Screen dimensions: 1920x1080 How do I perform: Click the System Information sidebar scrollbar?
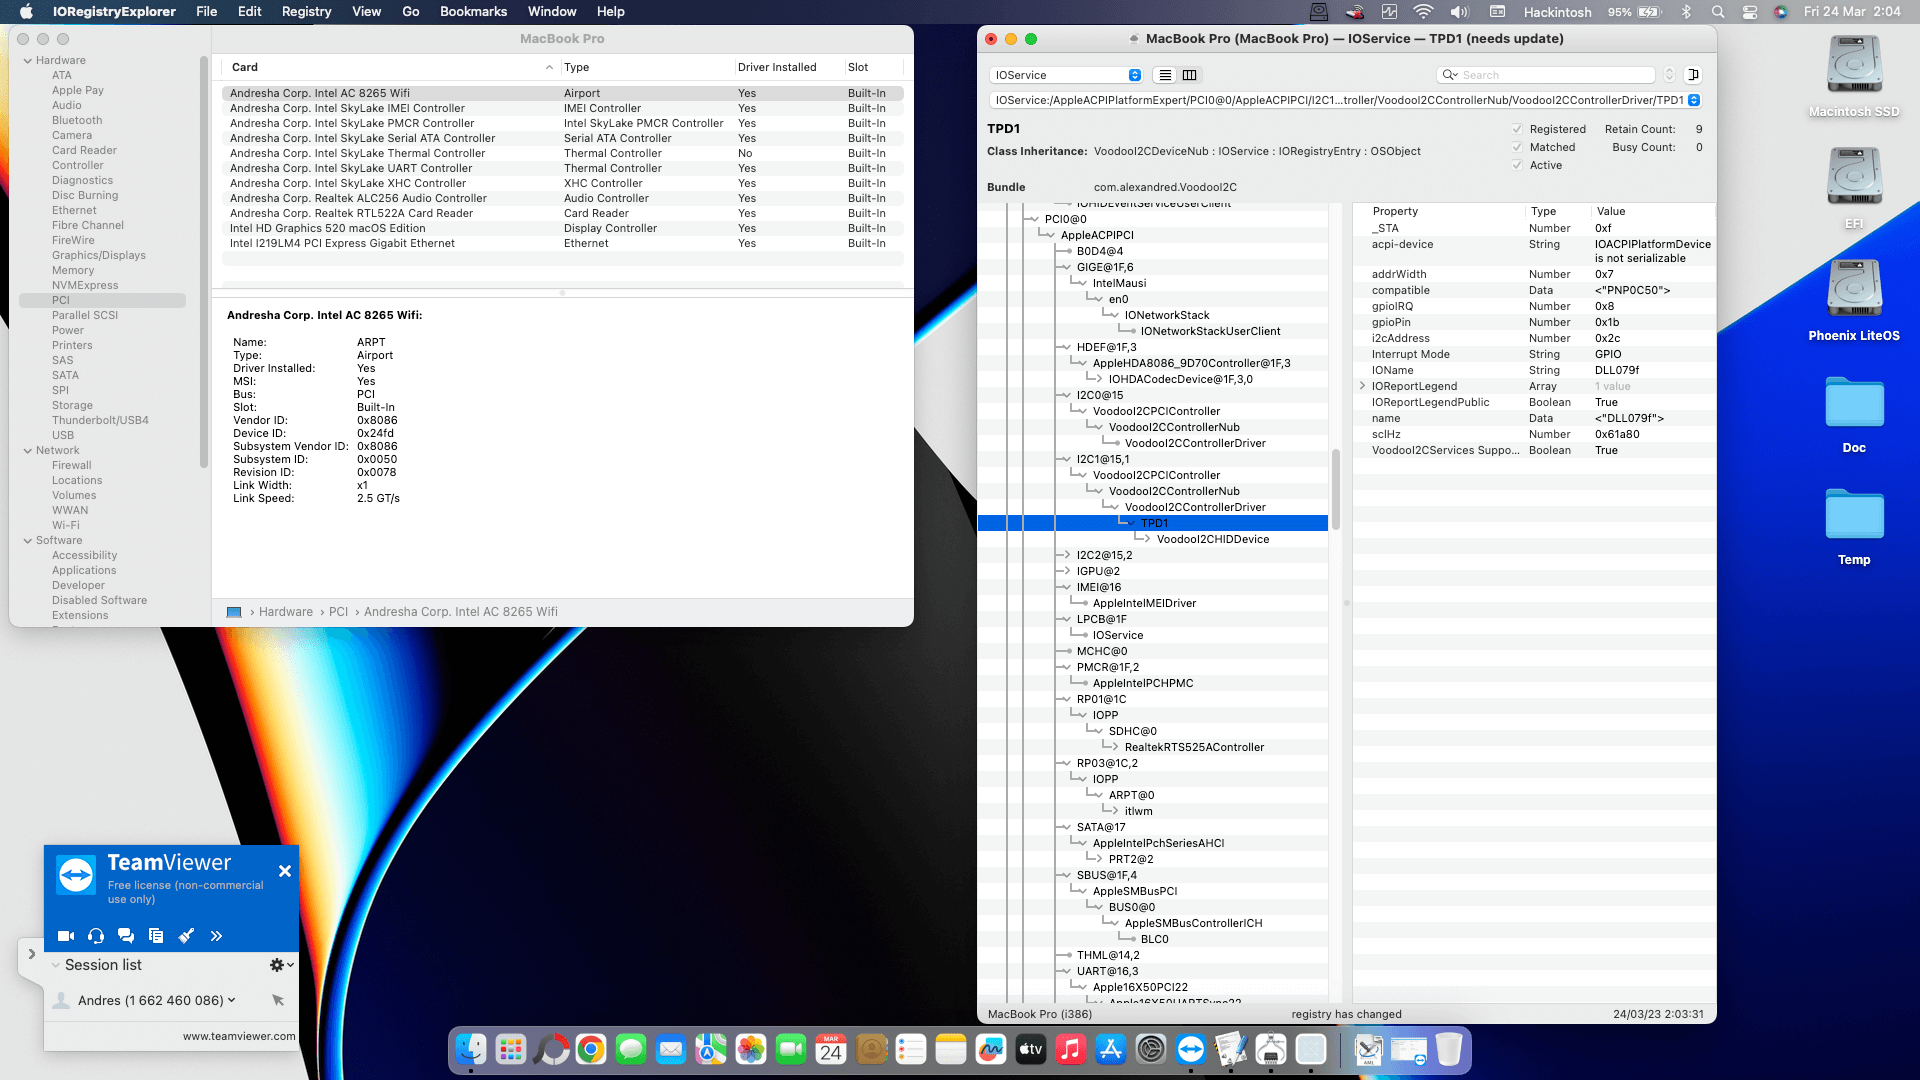point(204,262)
